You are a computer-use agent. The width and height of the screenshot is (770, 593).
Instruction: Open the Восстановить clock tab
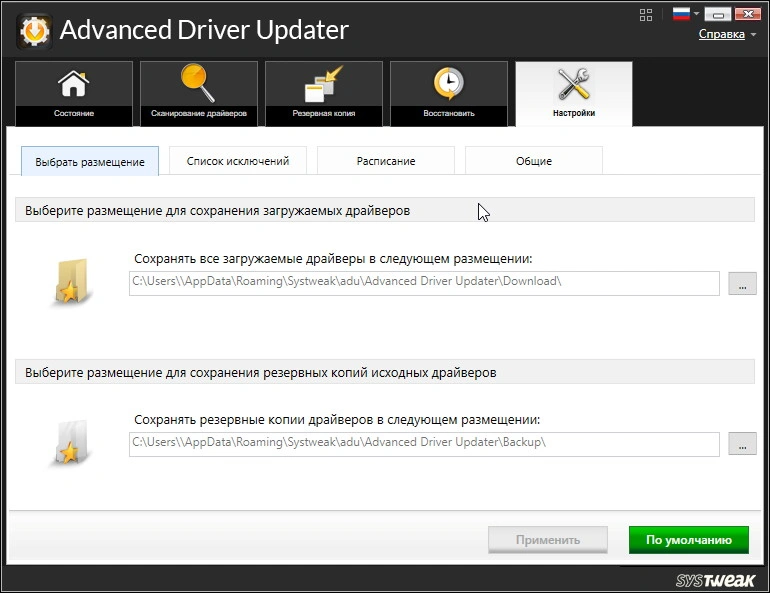[449, 93]
